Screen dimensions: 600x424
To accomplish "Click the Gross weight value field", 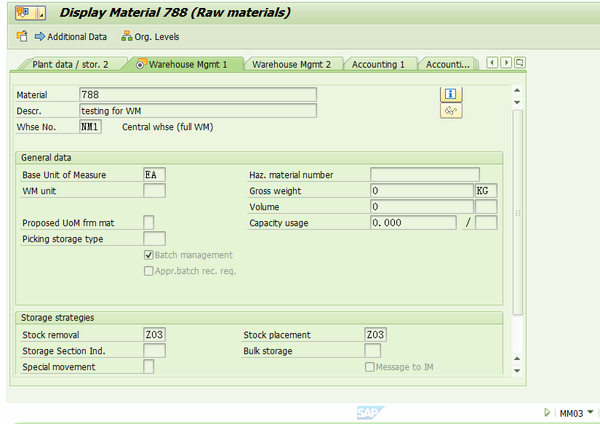I will 422,191.
